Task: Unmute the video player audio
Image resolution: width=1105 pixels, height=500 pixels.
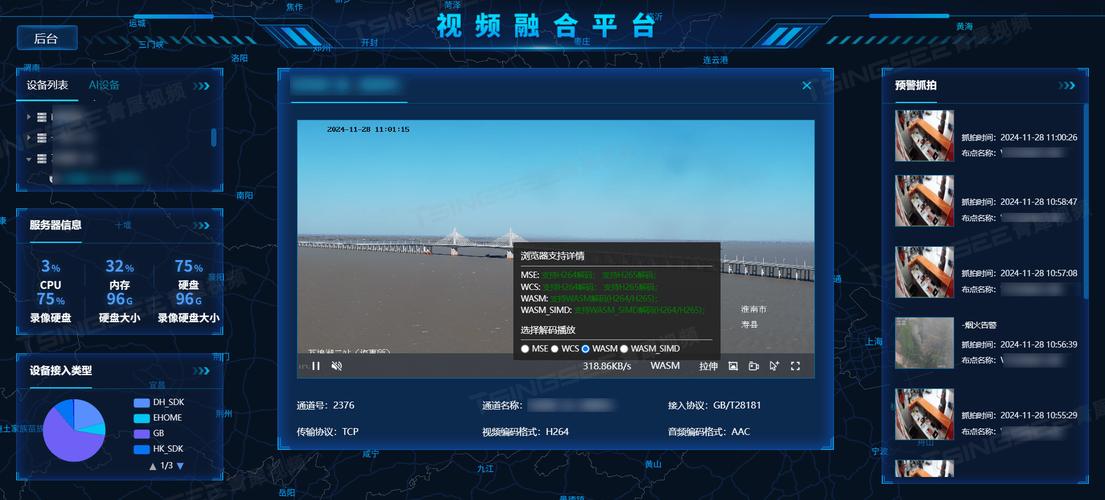Action: [337, 365]
